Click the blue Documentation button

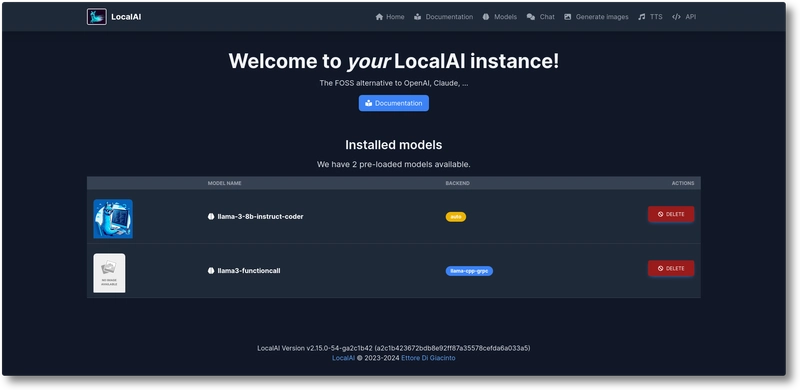click(393, 103)
